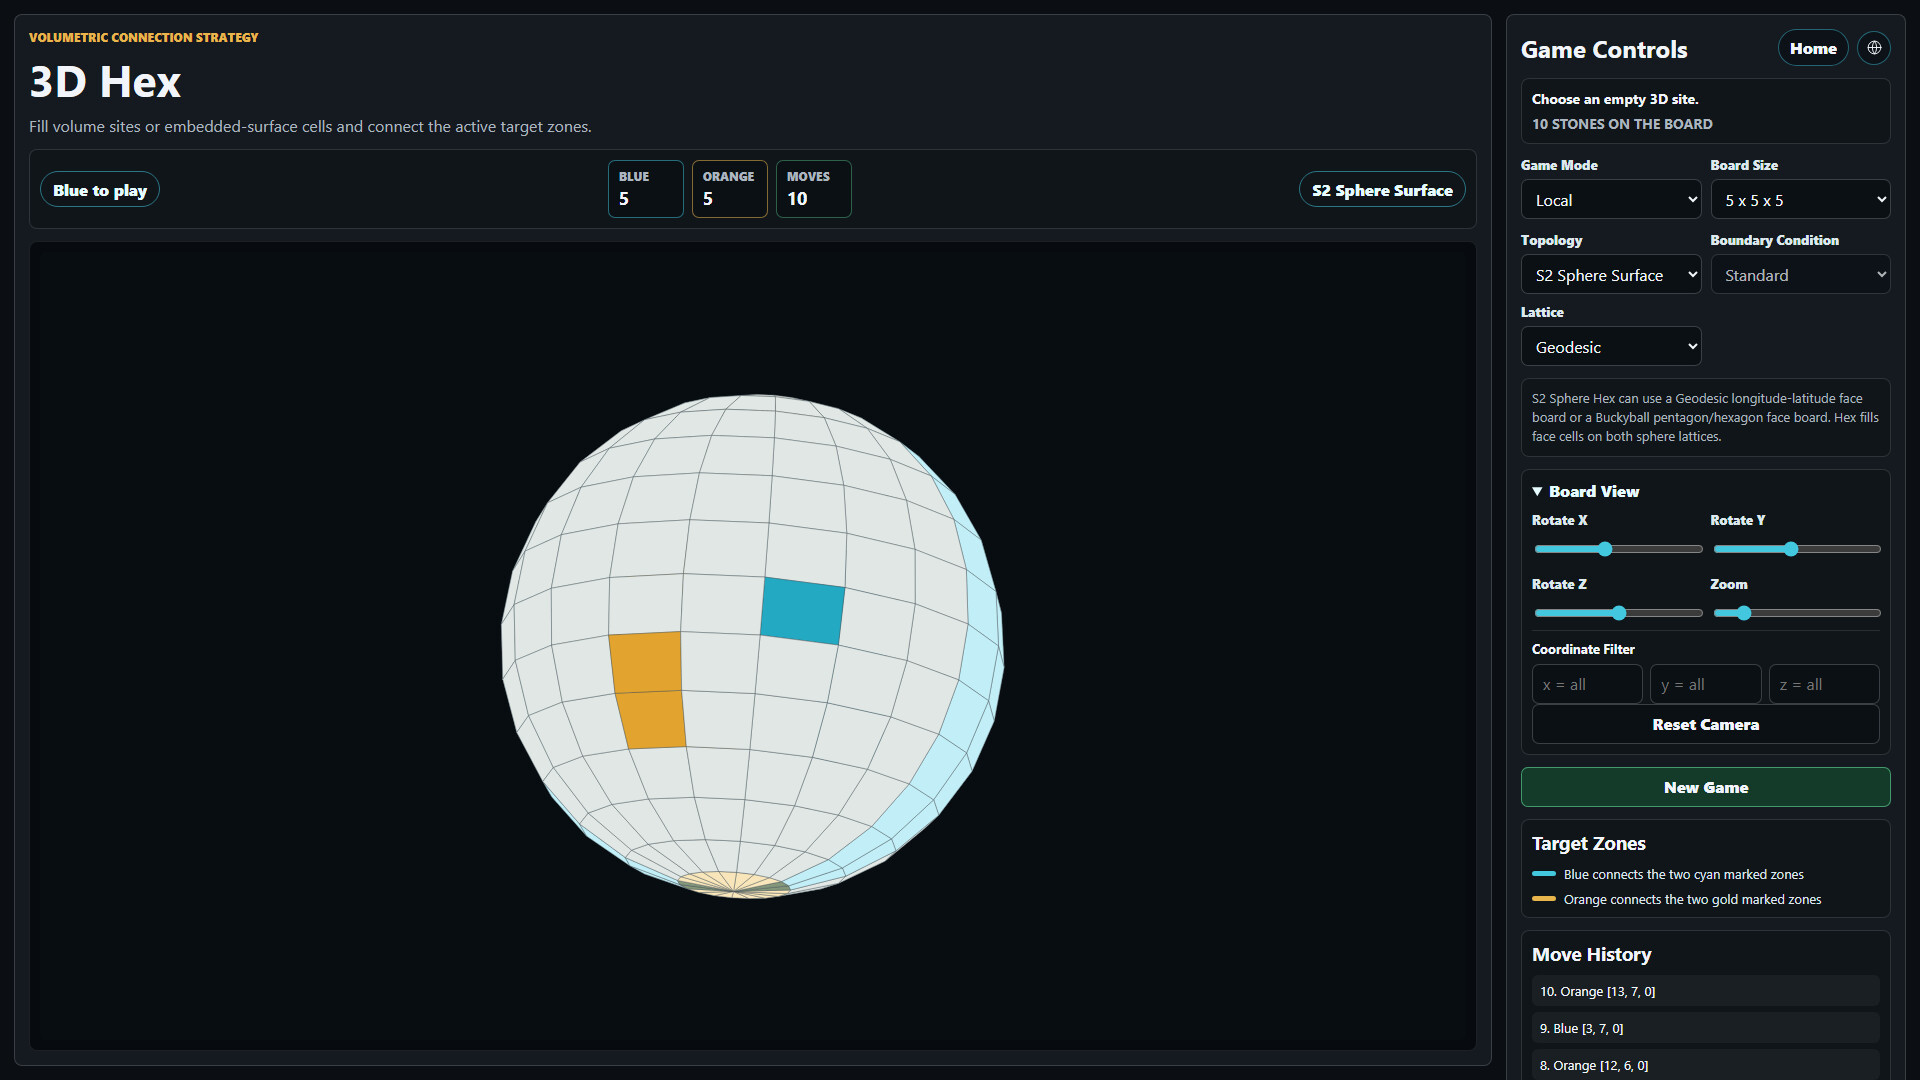Adjust the Zoom slider
Screen dimensions: 1920x1080
tap(1797, 613)
